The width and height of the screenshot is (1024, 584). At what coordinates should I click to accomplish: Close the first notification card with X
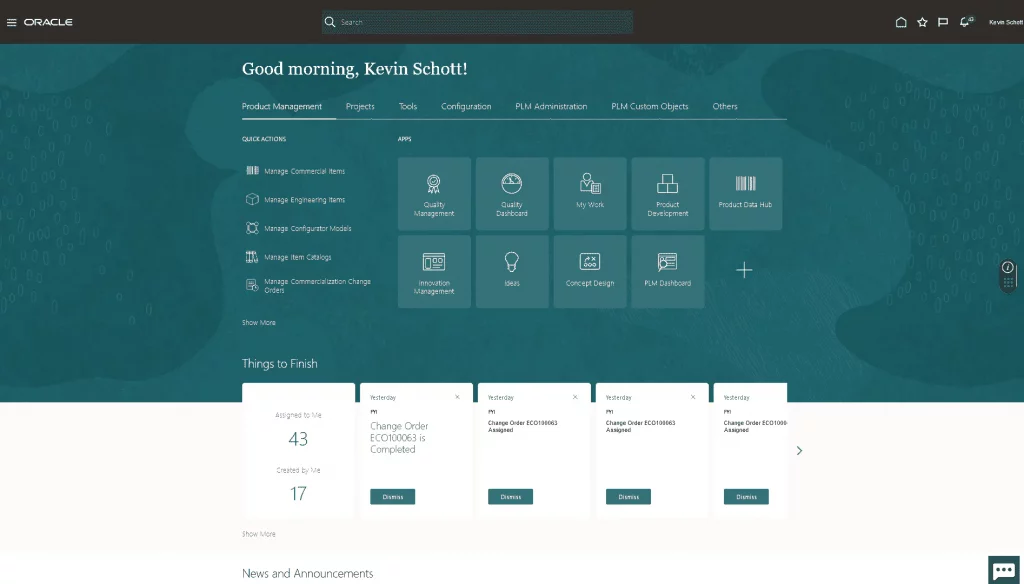tap(457, 397)
